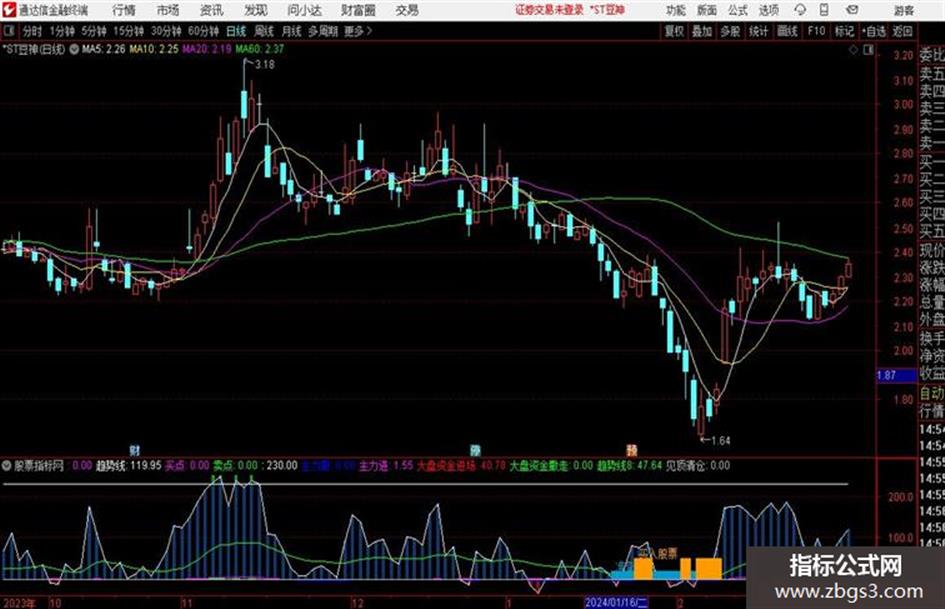Switch to 30分钟 period tab
Image resolution: width=945 pixels, height=609 pixels.
[x=166, y=31]
